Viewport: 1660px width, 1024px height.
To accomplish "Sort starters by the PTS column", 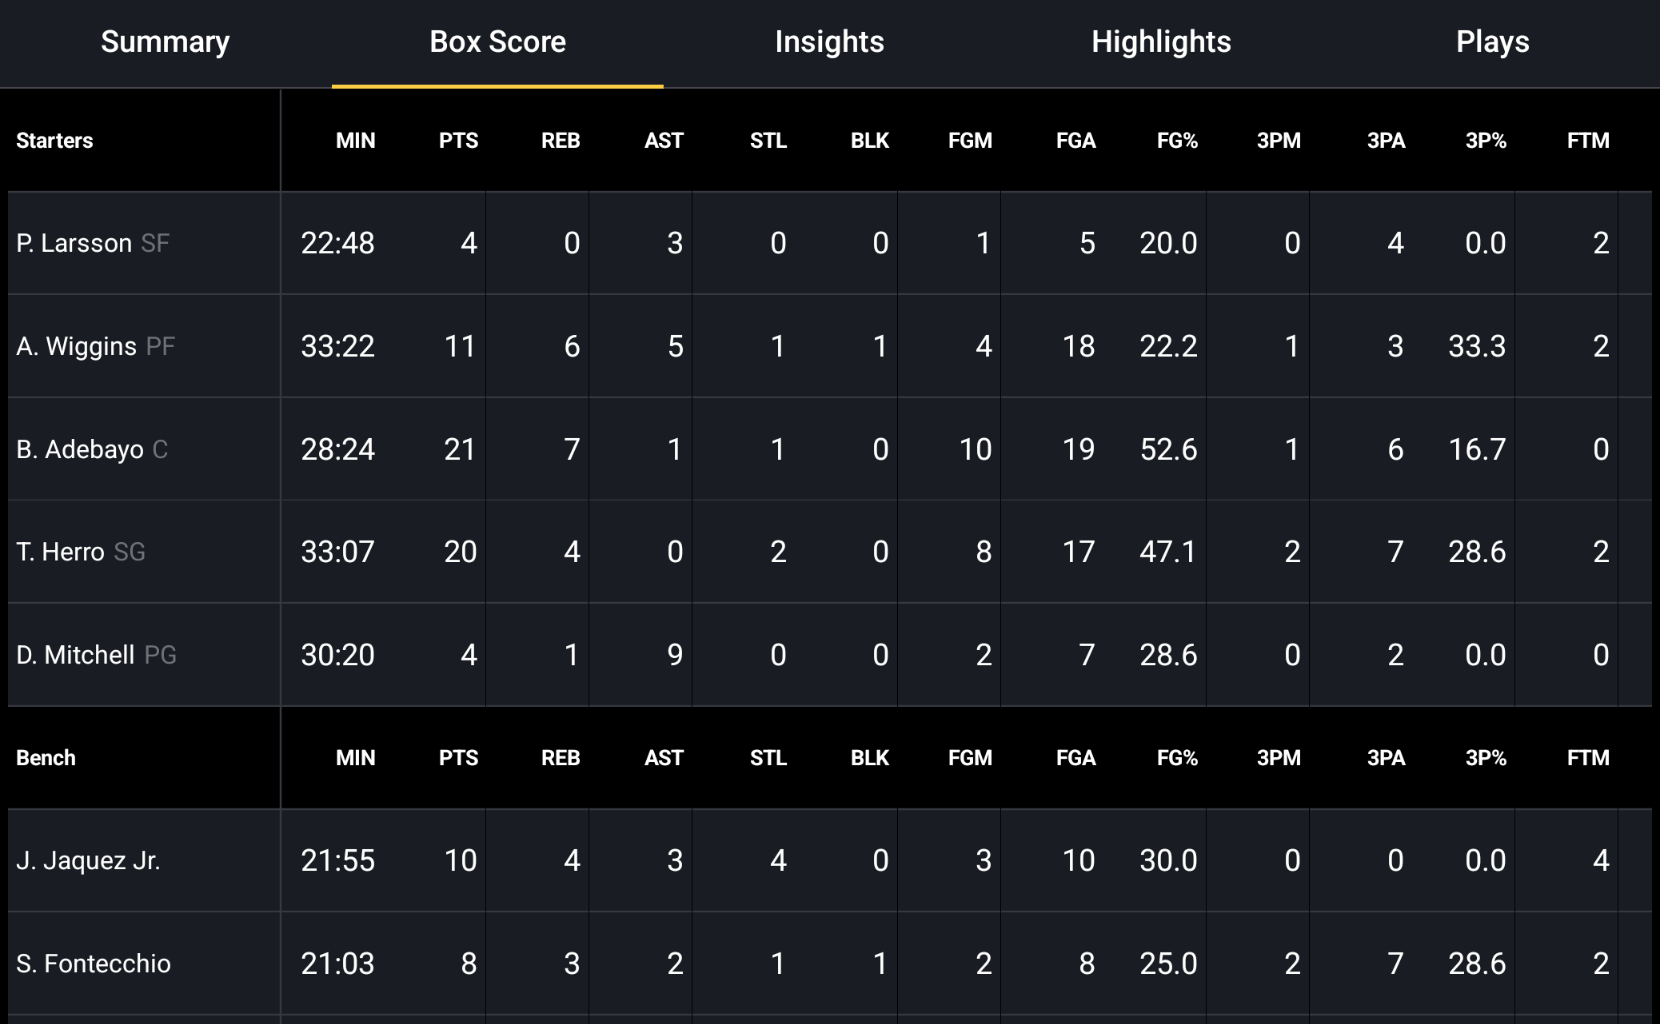I will [458, 140].
